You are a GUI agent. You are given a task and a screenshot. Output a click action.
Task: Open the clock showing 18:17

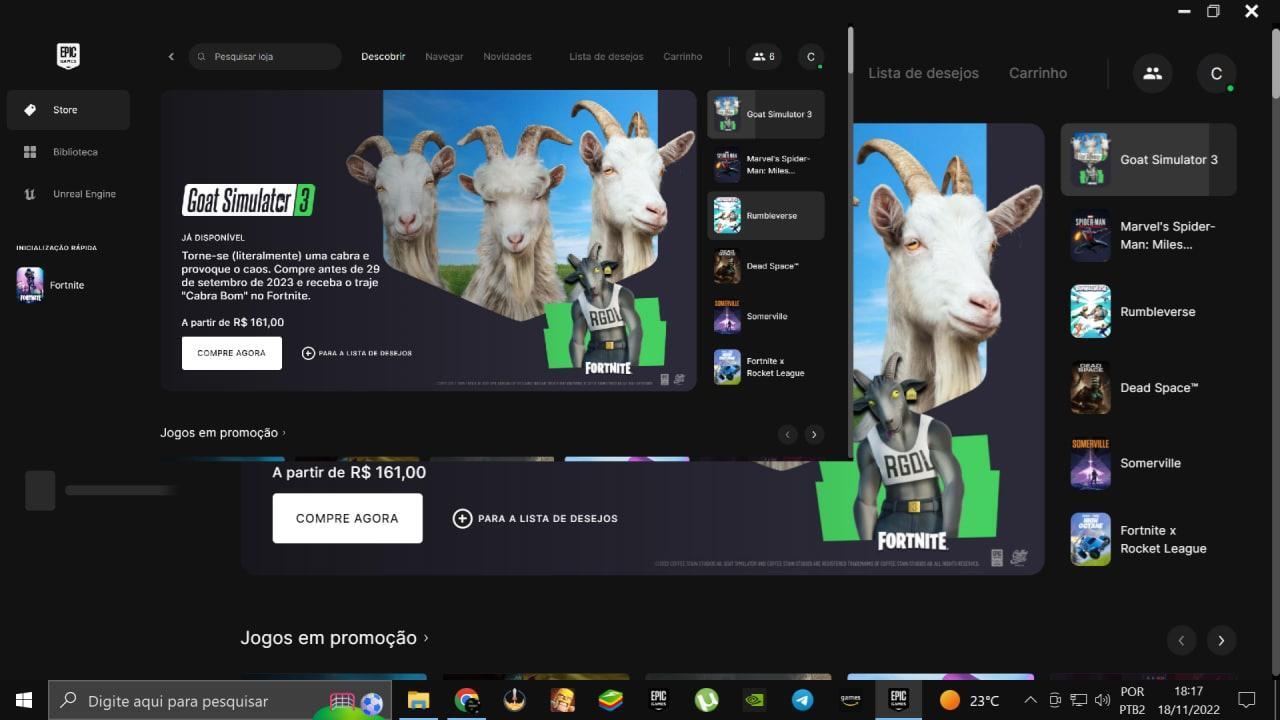click(1189, 700)
